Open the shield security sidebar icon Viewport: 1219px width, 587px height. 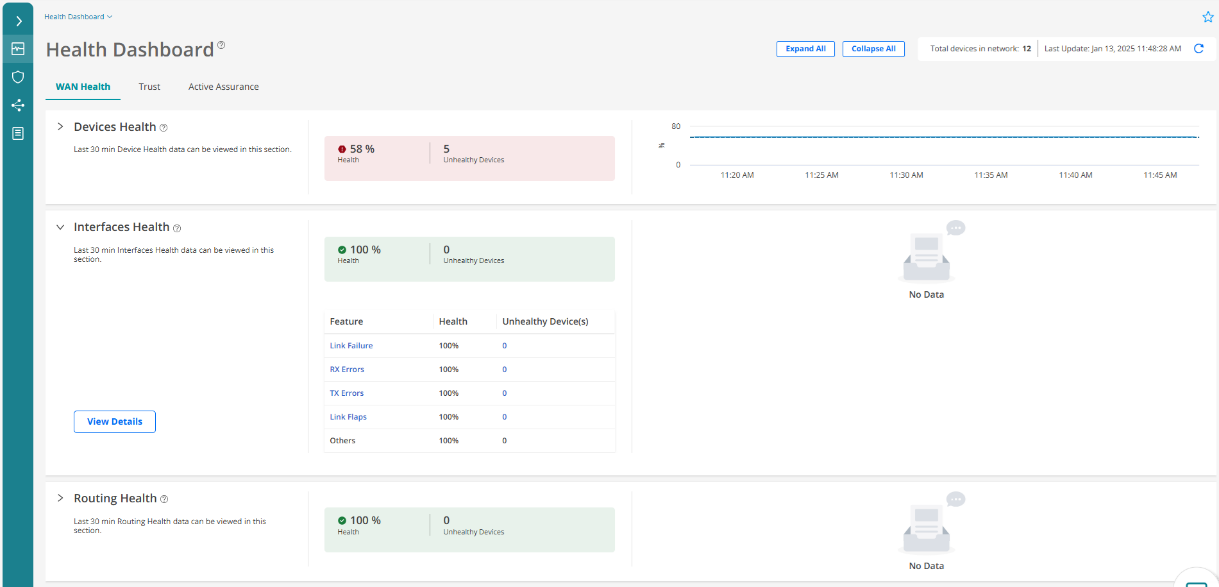[18, 76]
